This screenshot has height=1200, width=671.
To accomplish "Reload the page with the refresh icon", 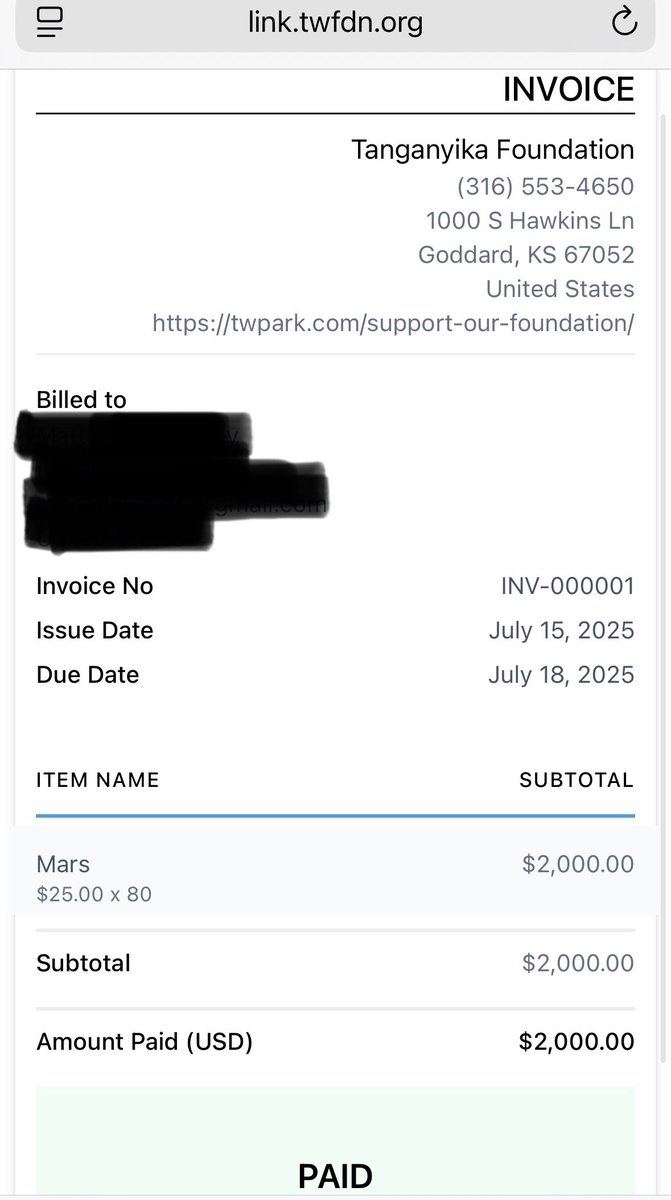I will pyautogui.click(x=624, y=21).
